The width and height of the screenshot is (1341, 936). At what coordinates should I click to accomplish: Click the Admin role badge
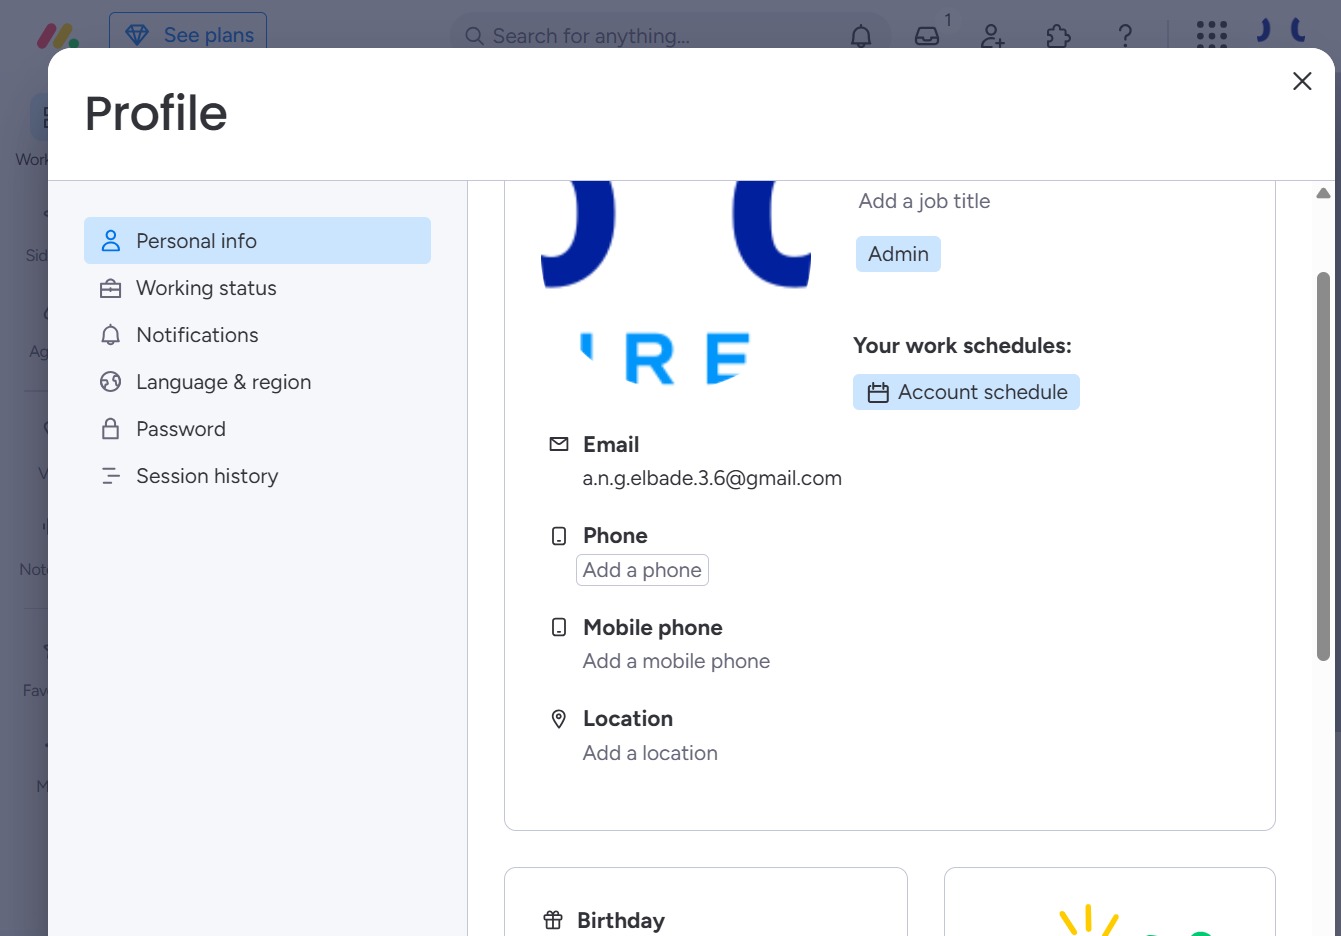pyautogui.click(x=898, y=254)
